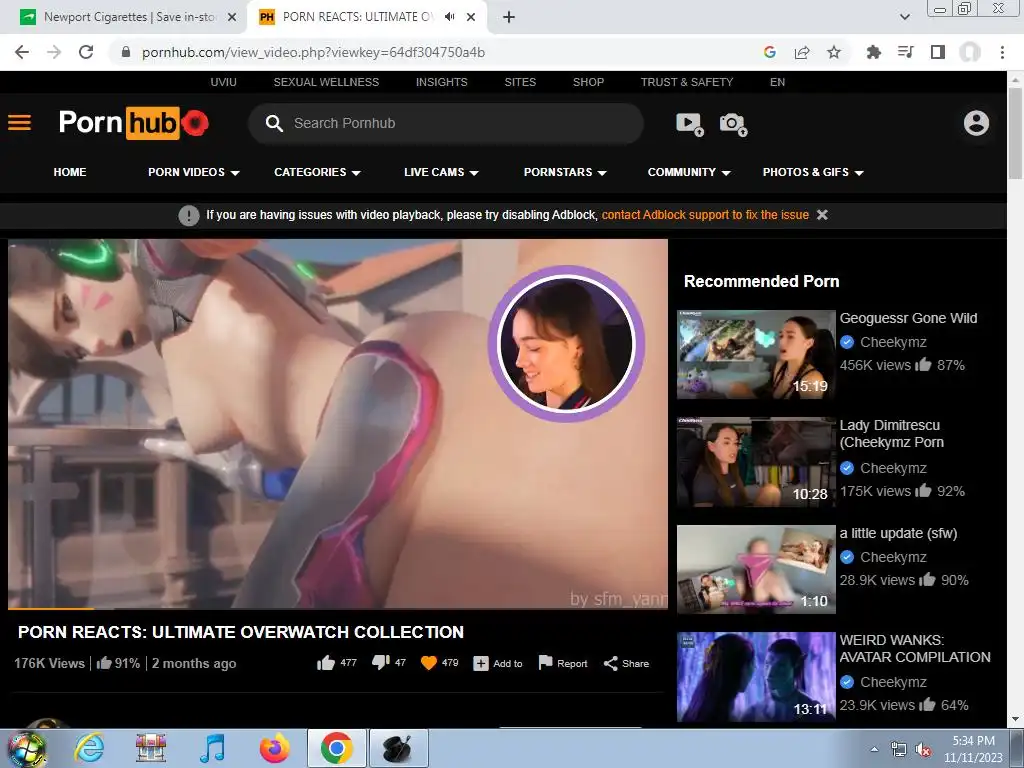Click the browser address bar
Viewport: 1024px width, 768px height.
click(431, 52)
